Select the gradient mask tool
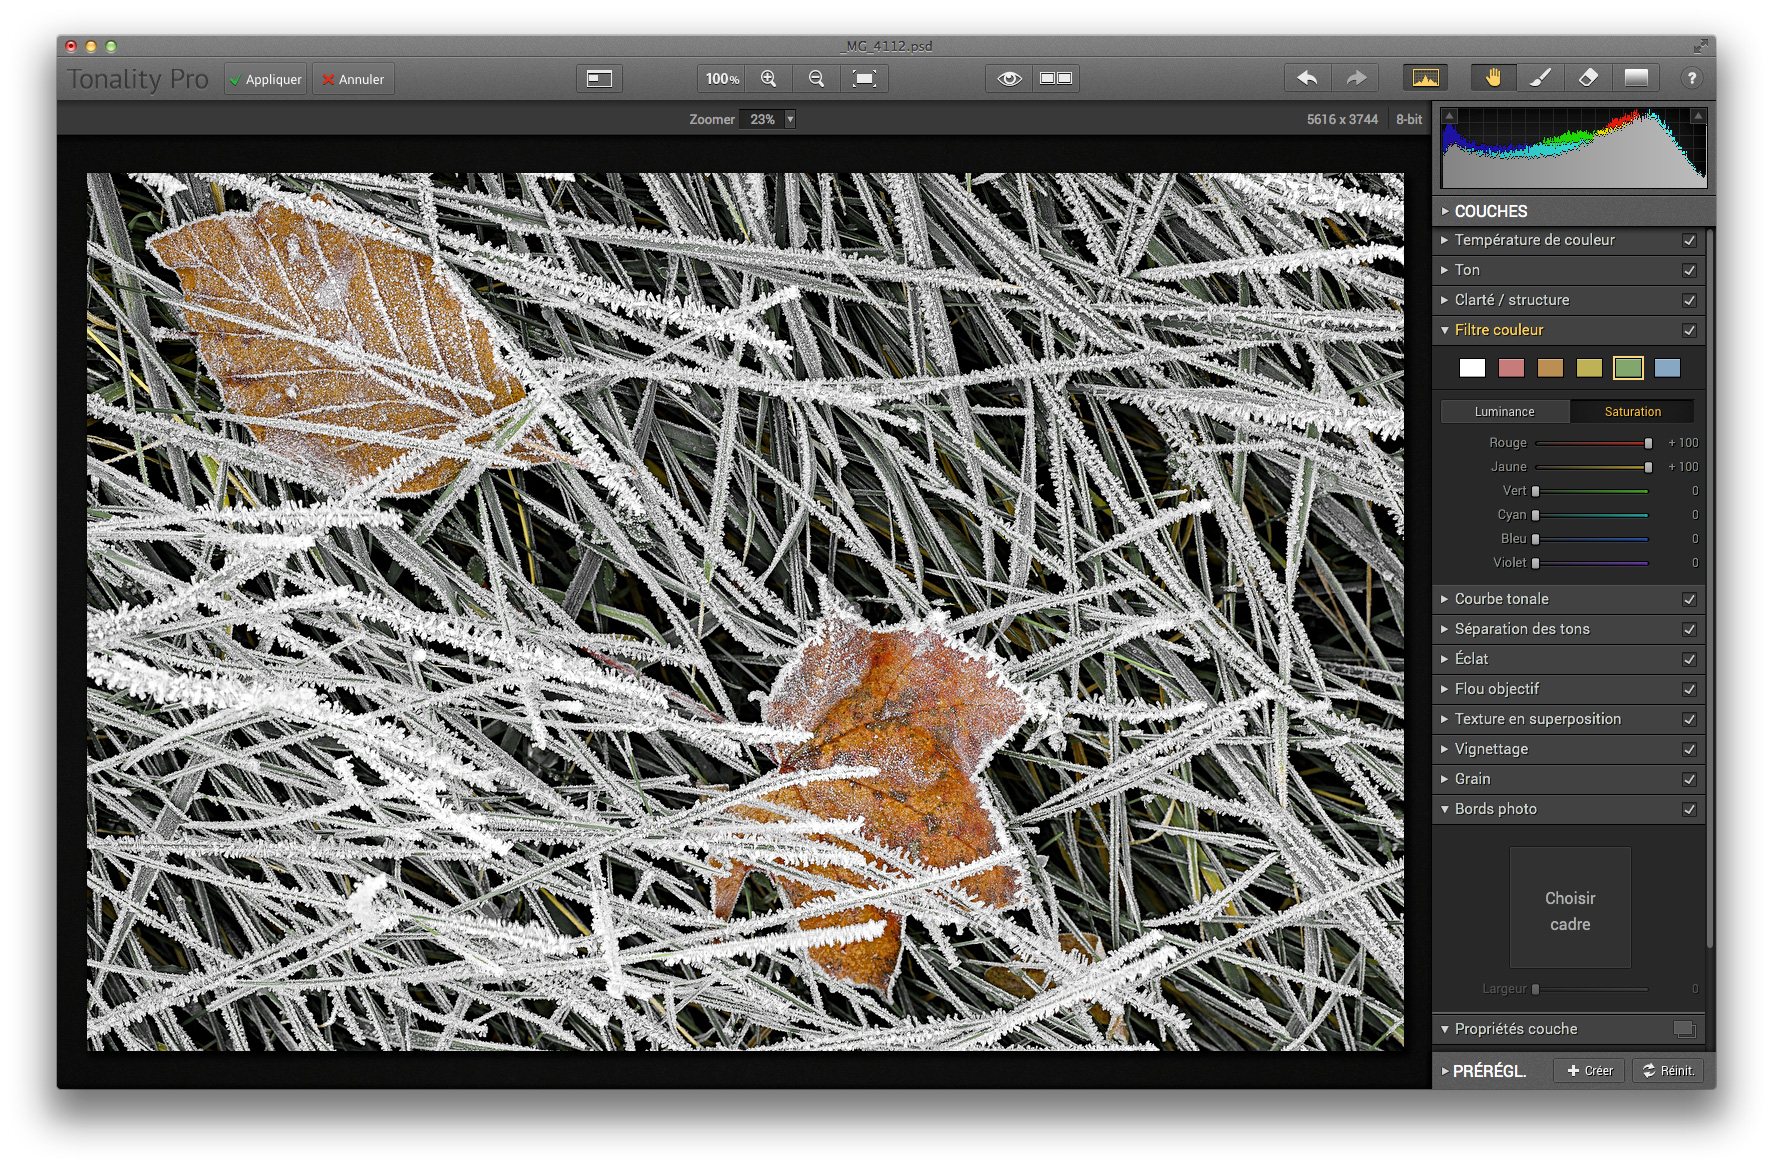 (x=1636, y=79)
